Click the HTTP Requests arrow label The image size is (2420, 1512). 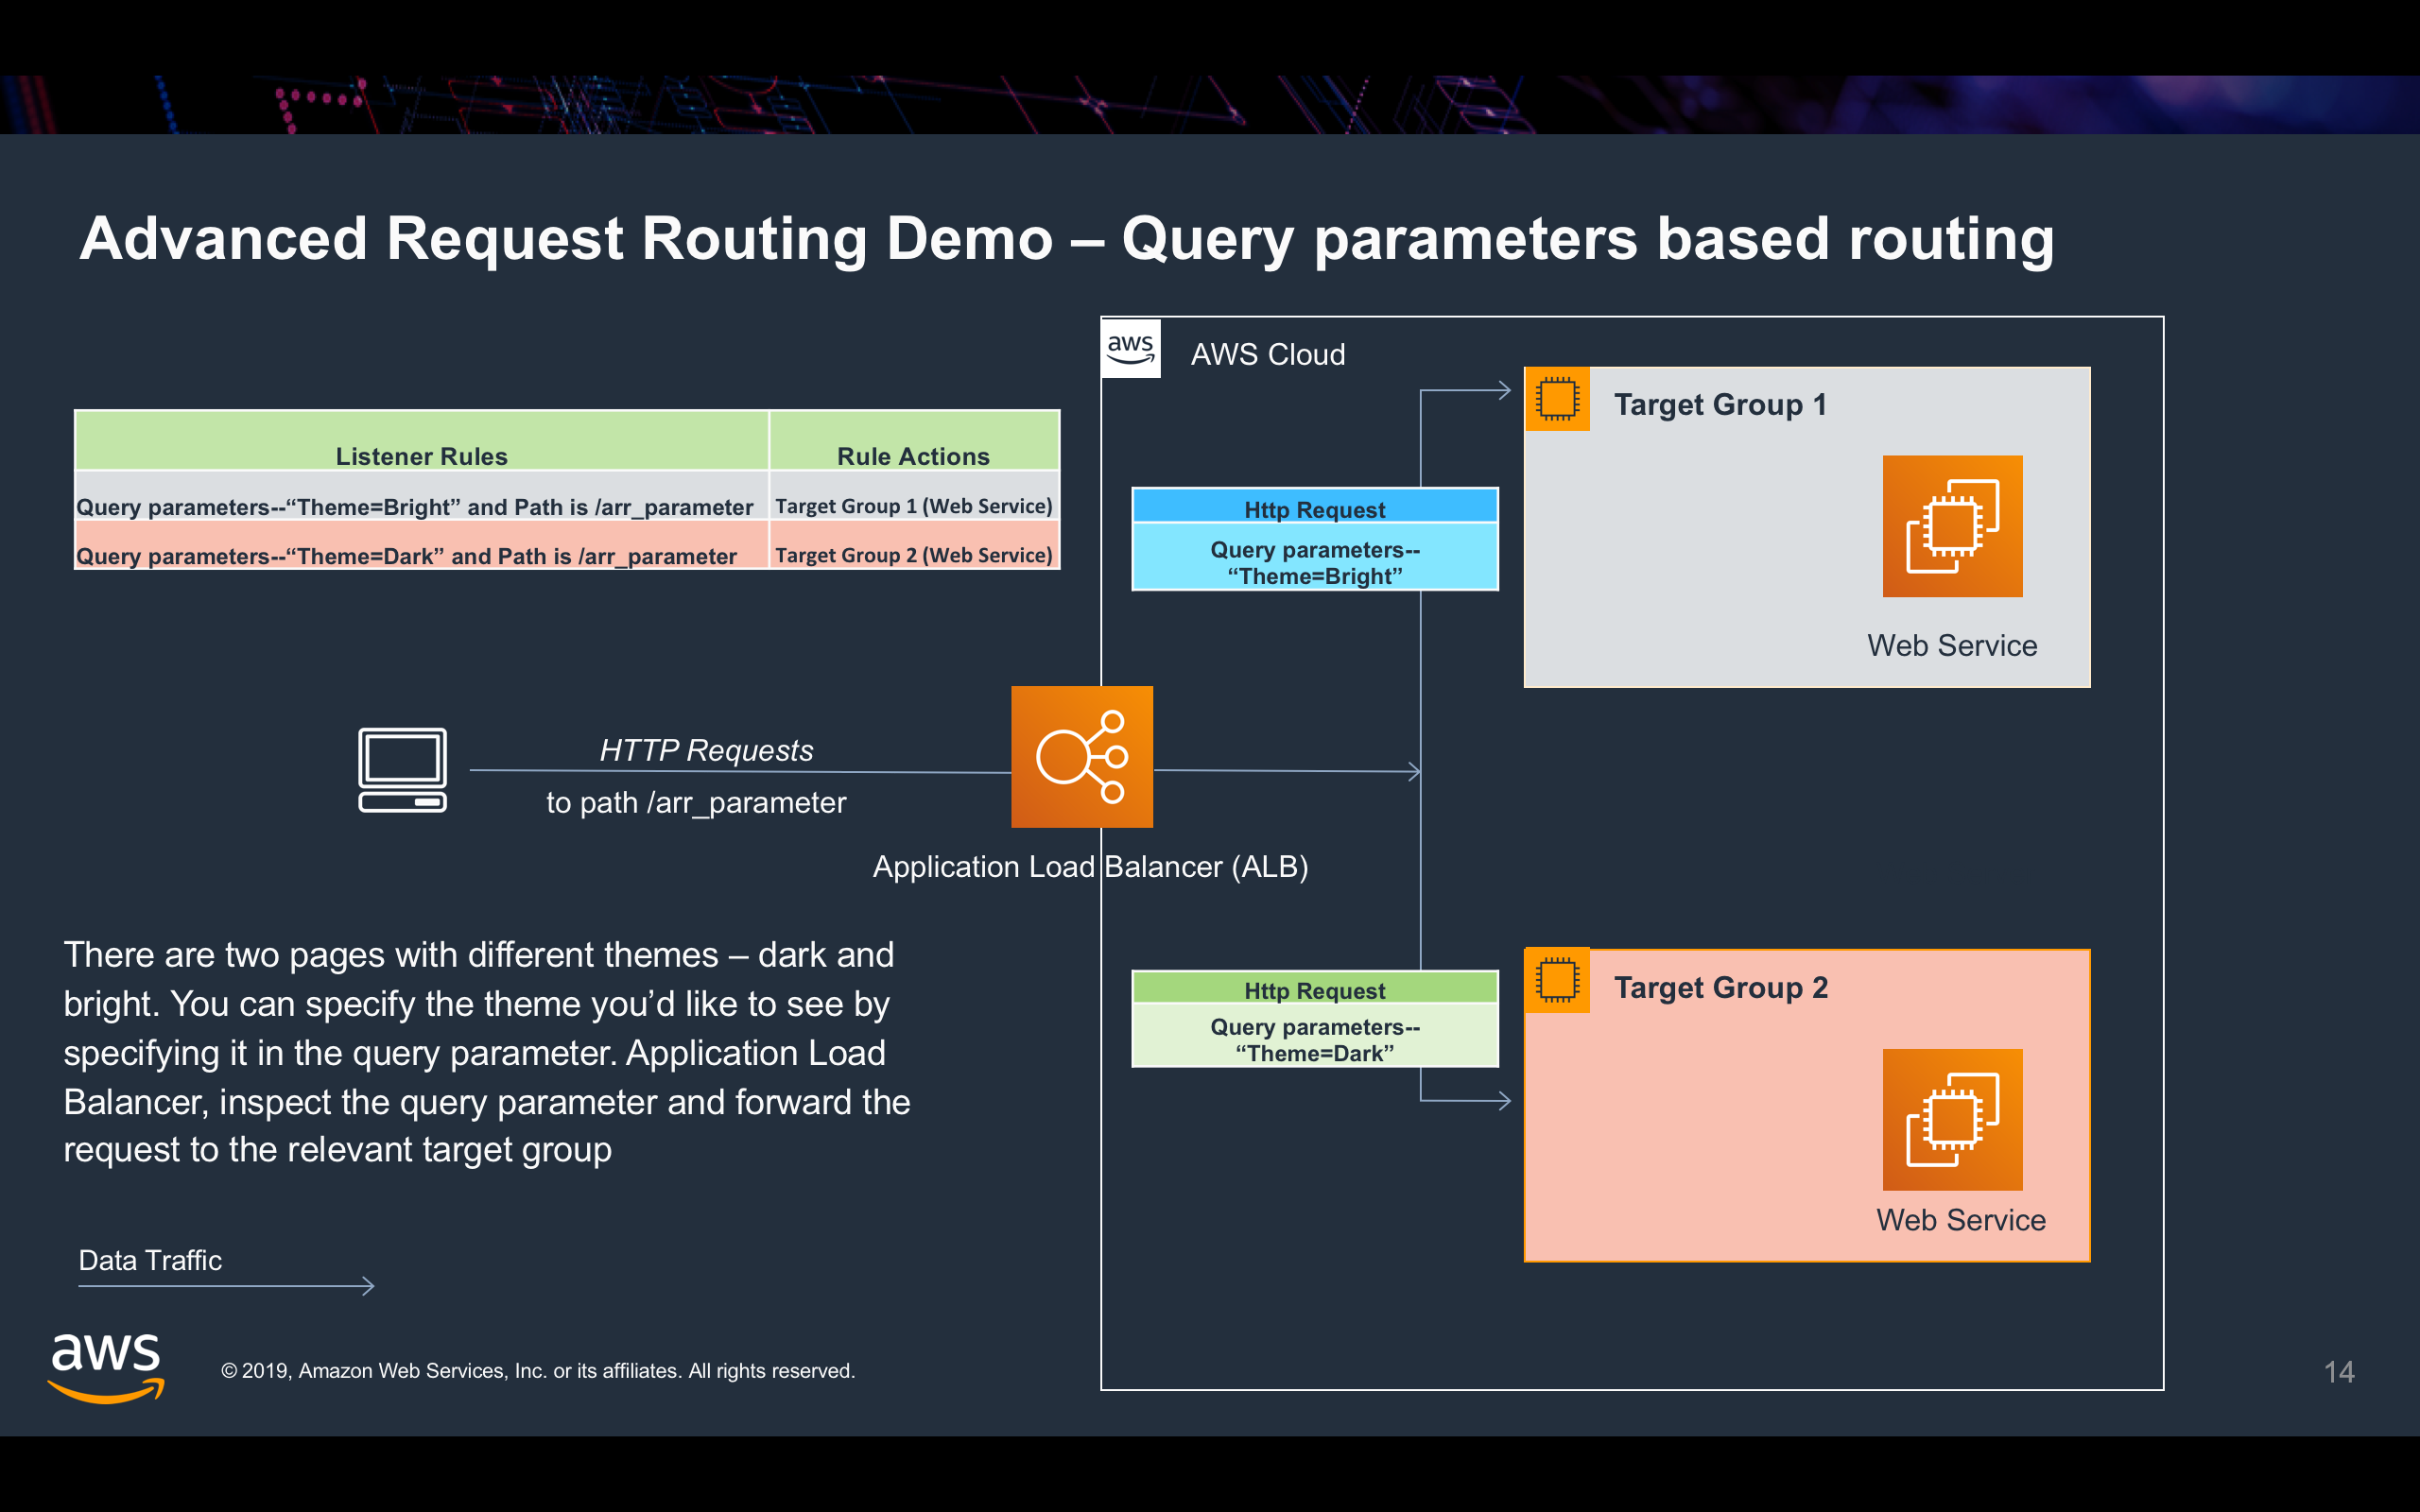(x=706, y=750)
